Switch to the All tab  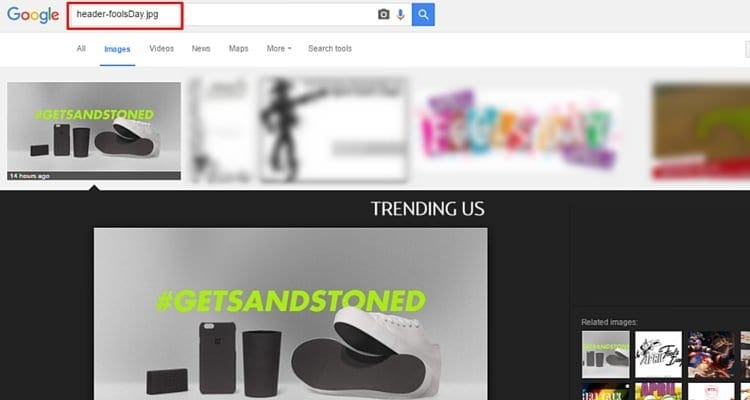click(81, 48)
